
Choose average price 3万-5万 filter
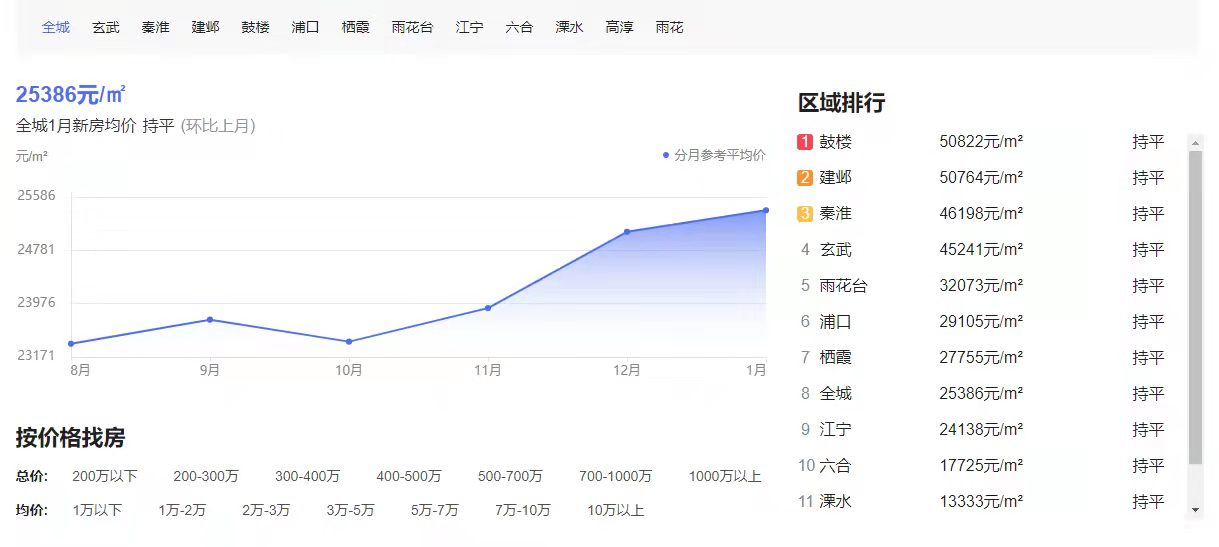(x=350, y=511)
